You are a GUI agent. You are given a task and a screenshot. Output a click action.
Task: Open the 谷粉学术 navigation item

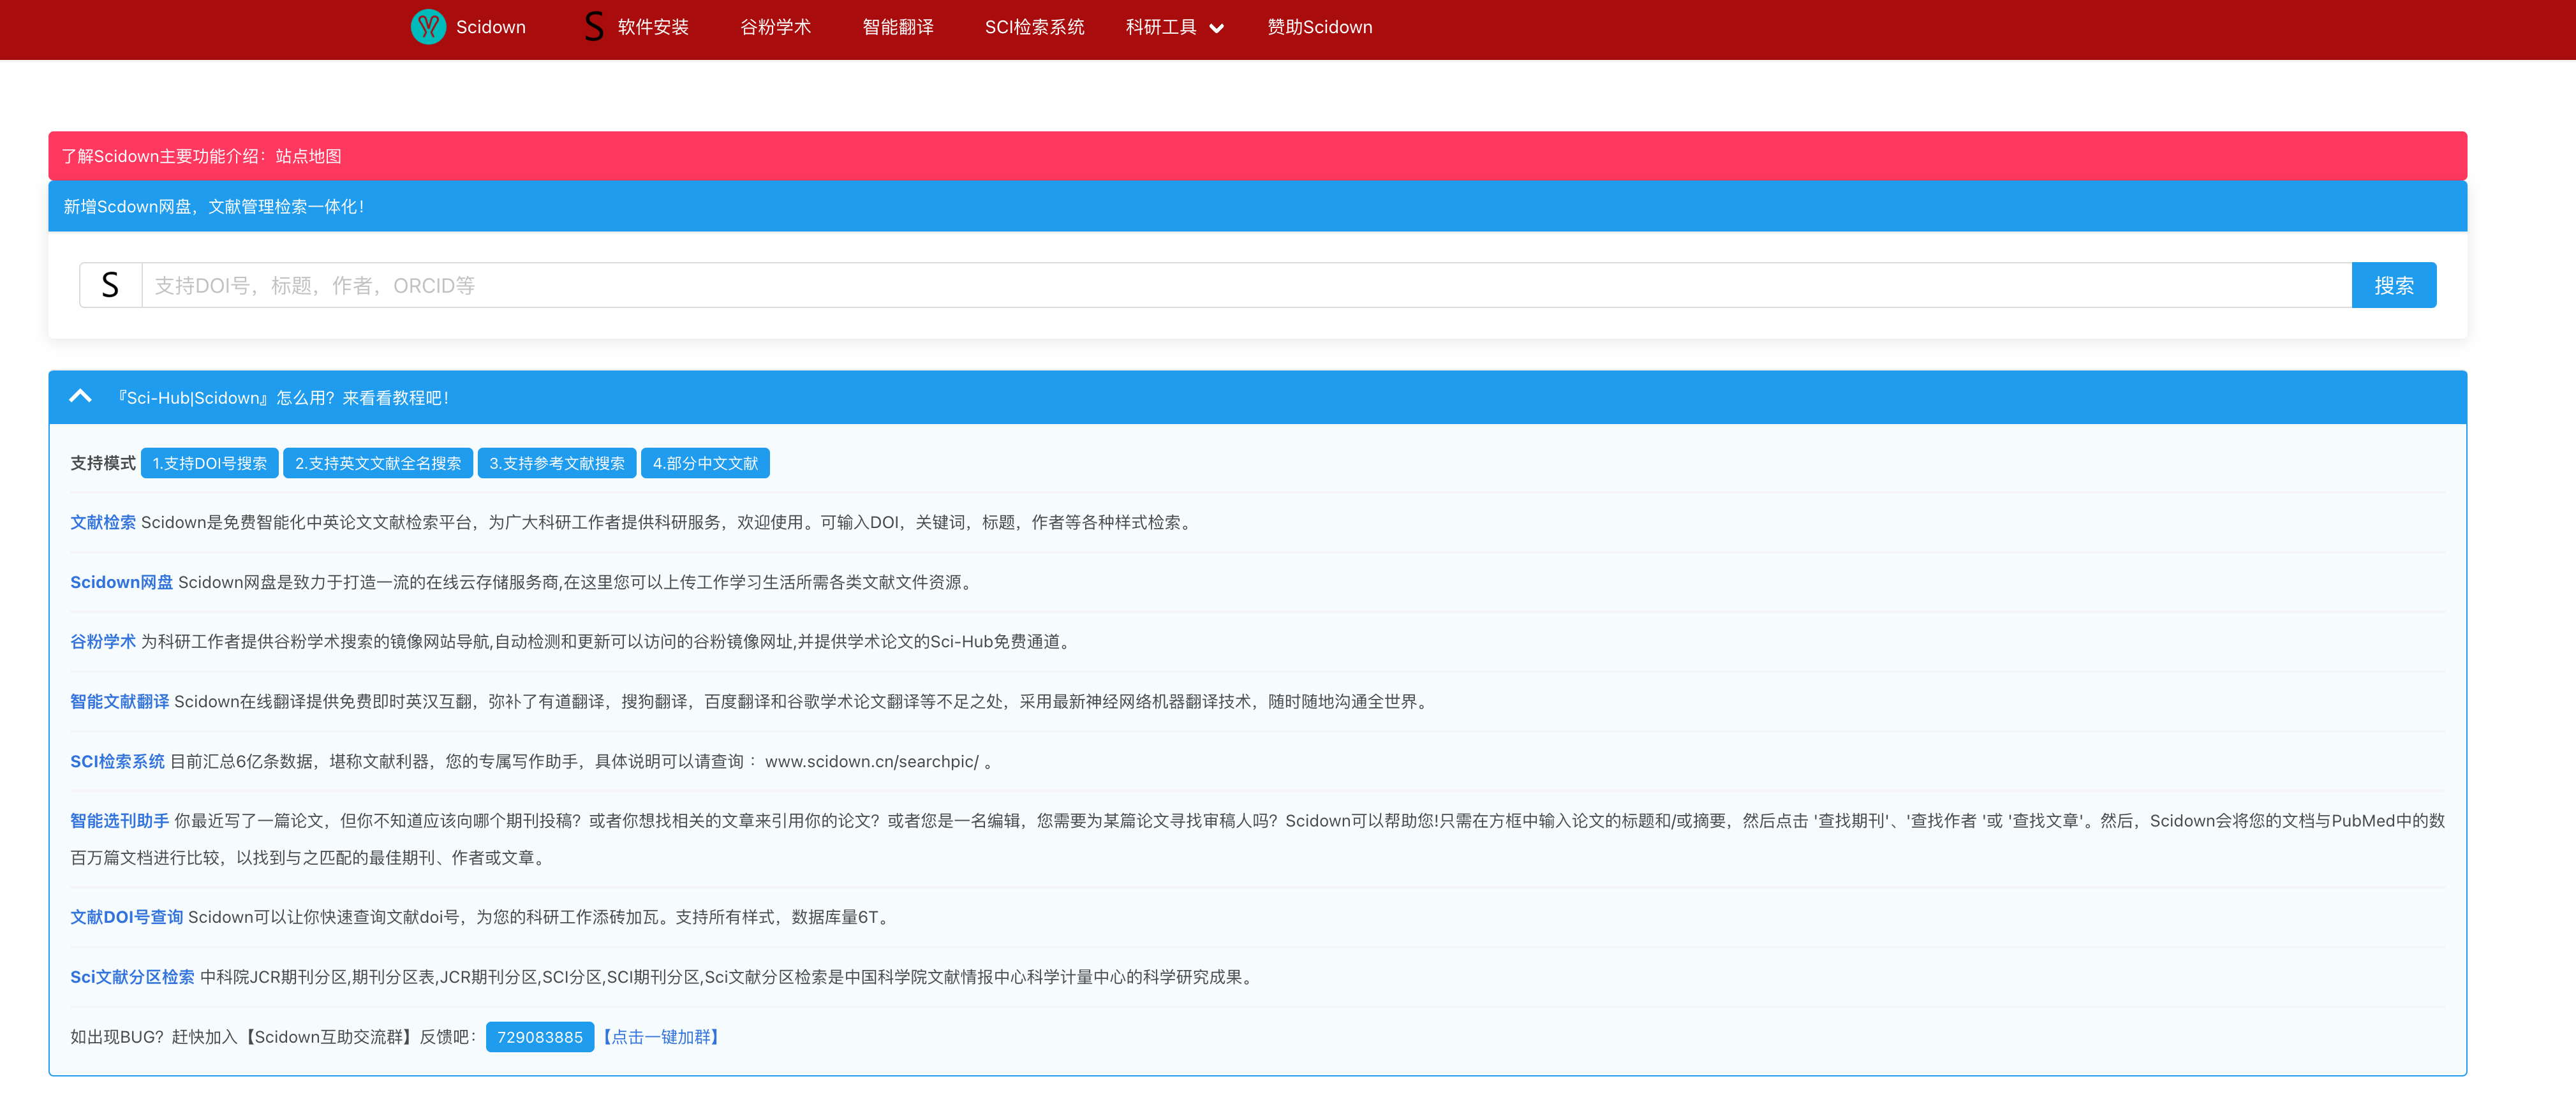coord(775,27)
